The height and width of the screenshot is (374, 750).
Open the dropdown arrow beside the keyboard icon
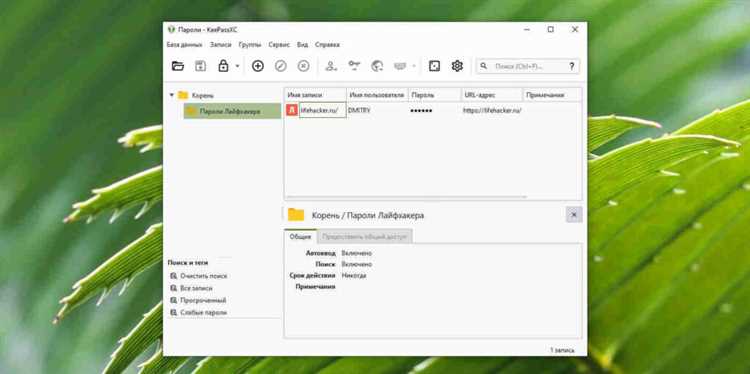pyautogui.click(x=414, y=66)
